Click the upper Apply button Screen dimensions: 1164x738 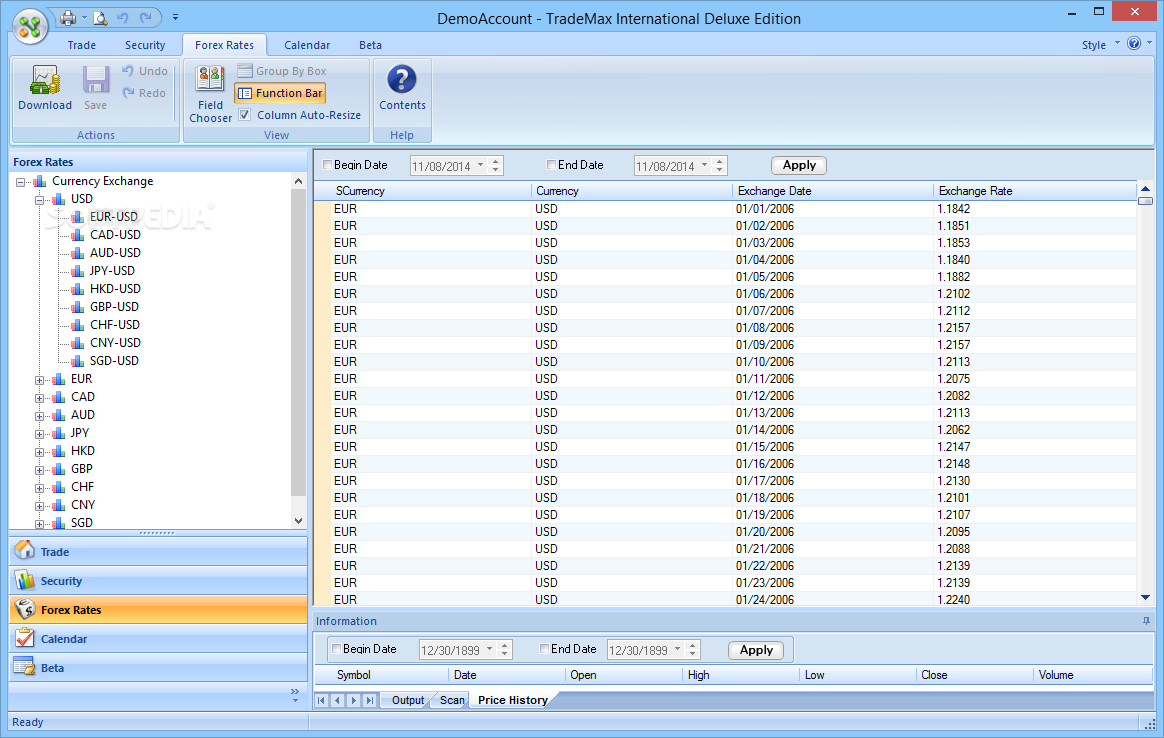[799, 166]
